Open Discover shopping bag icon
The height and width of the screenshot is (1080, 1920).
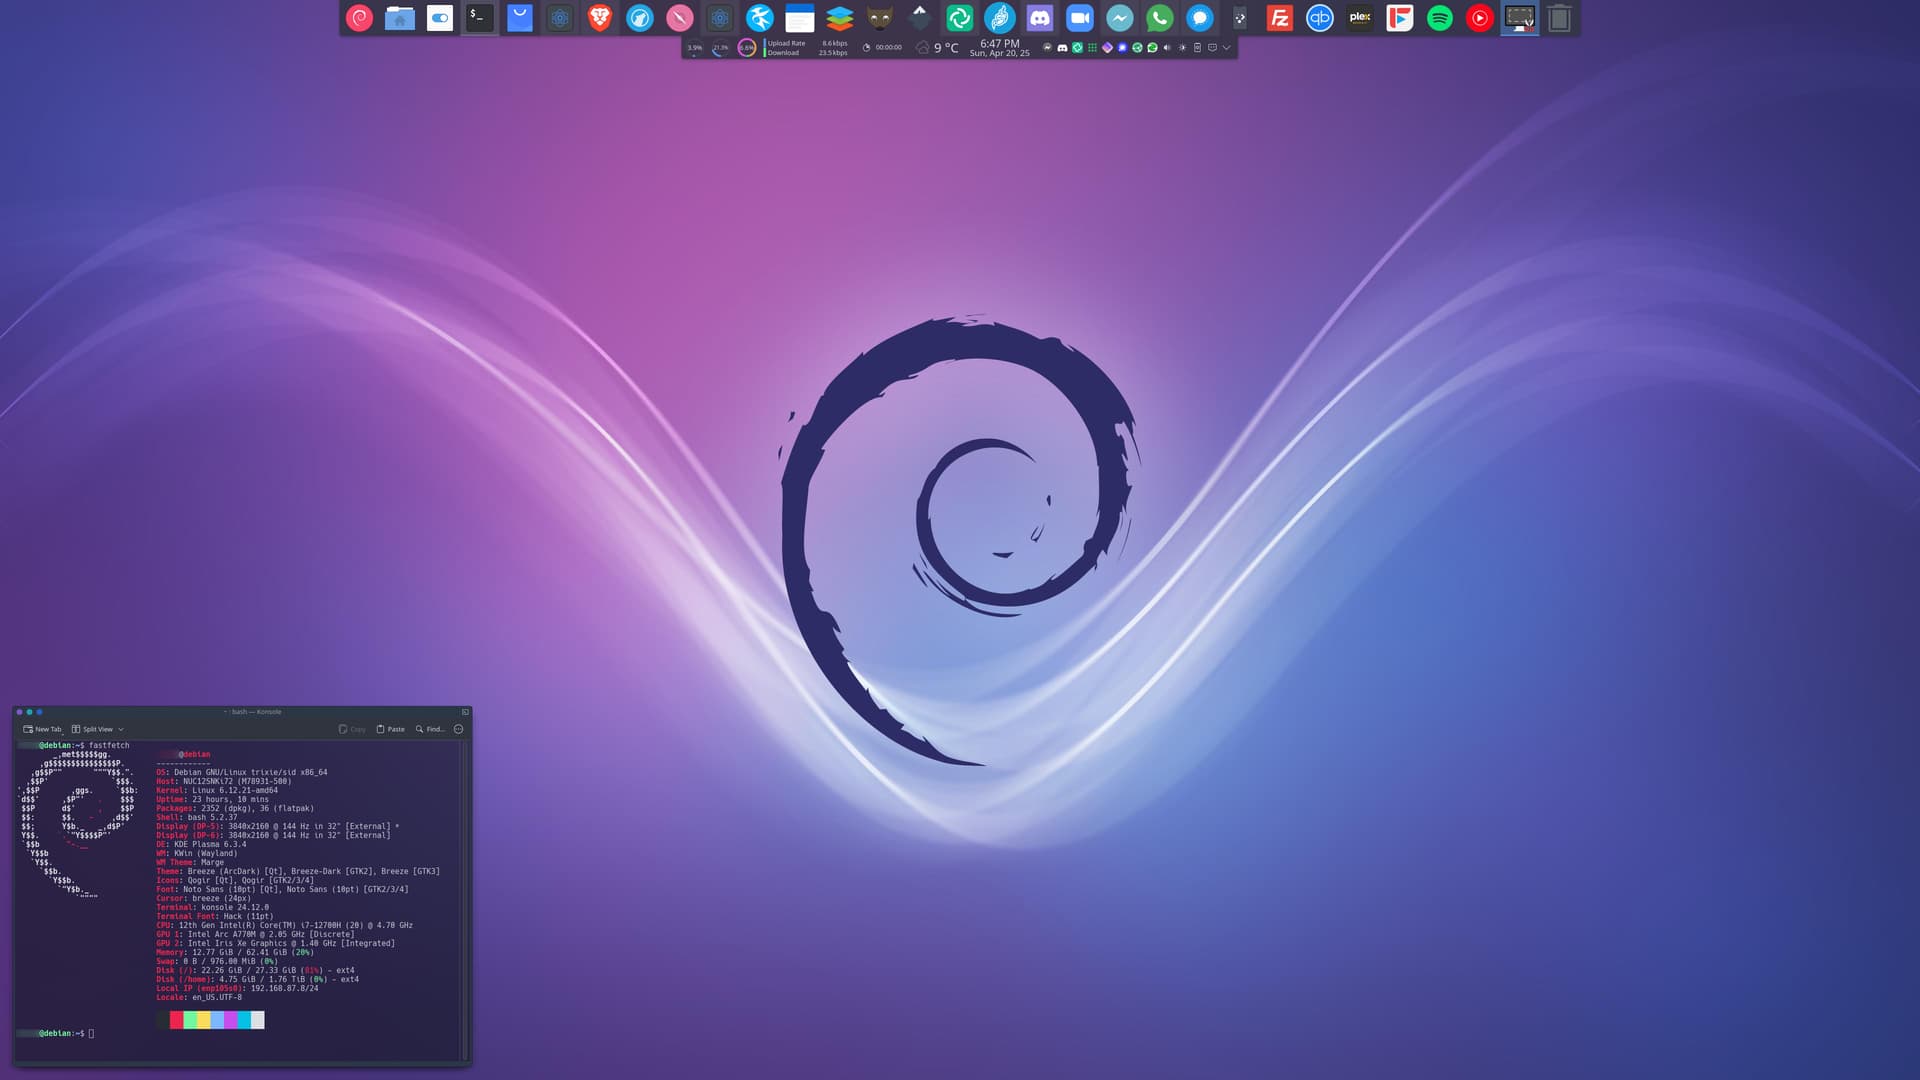click(520, 18)
